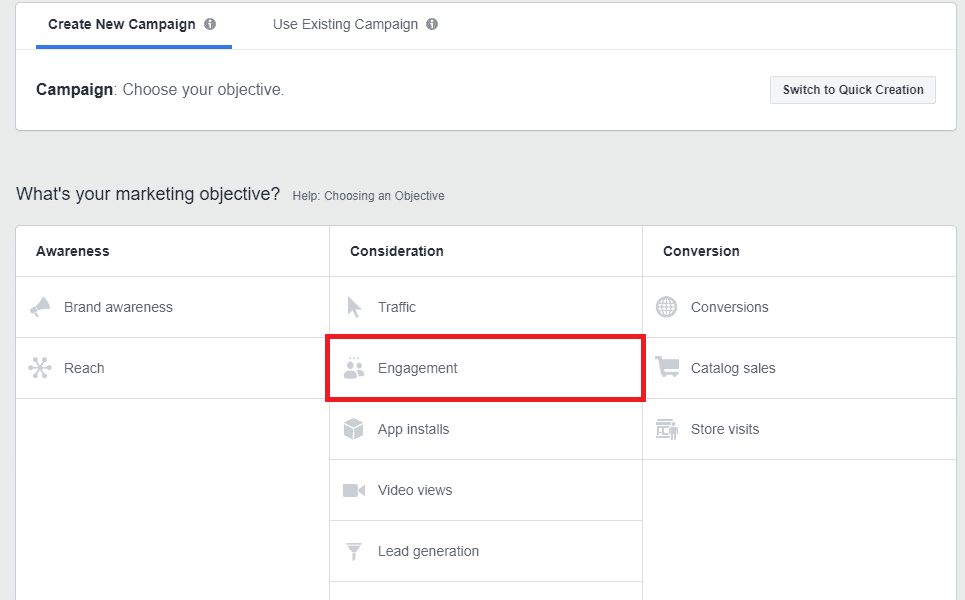Click the Video views camera icon
Image resolution: width=965 pixels, height=600 pixels.
point(354,490)
